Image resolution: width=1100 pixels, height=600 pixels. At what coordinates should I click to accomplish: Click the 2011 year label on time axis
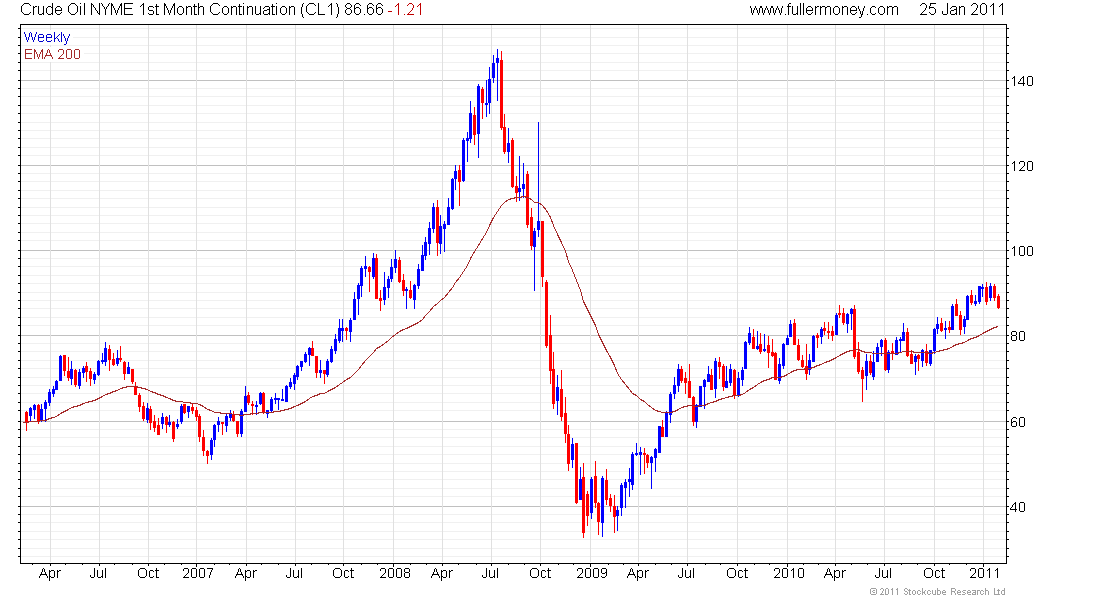pyautogui.click(x=984, y=573)
